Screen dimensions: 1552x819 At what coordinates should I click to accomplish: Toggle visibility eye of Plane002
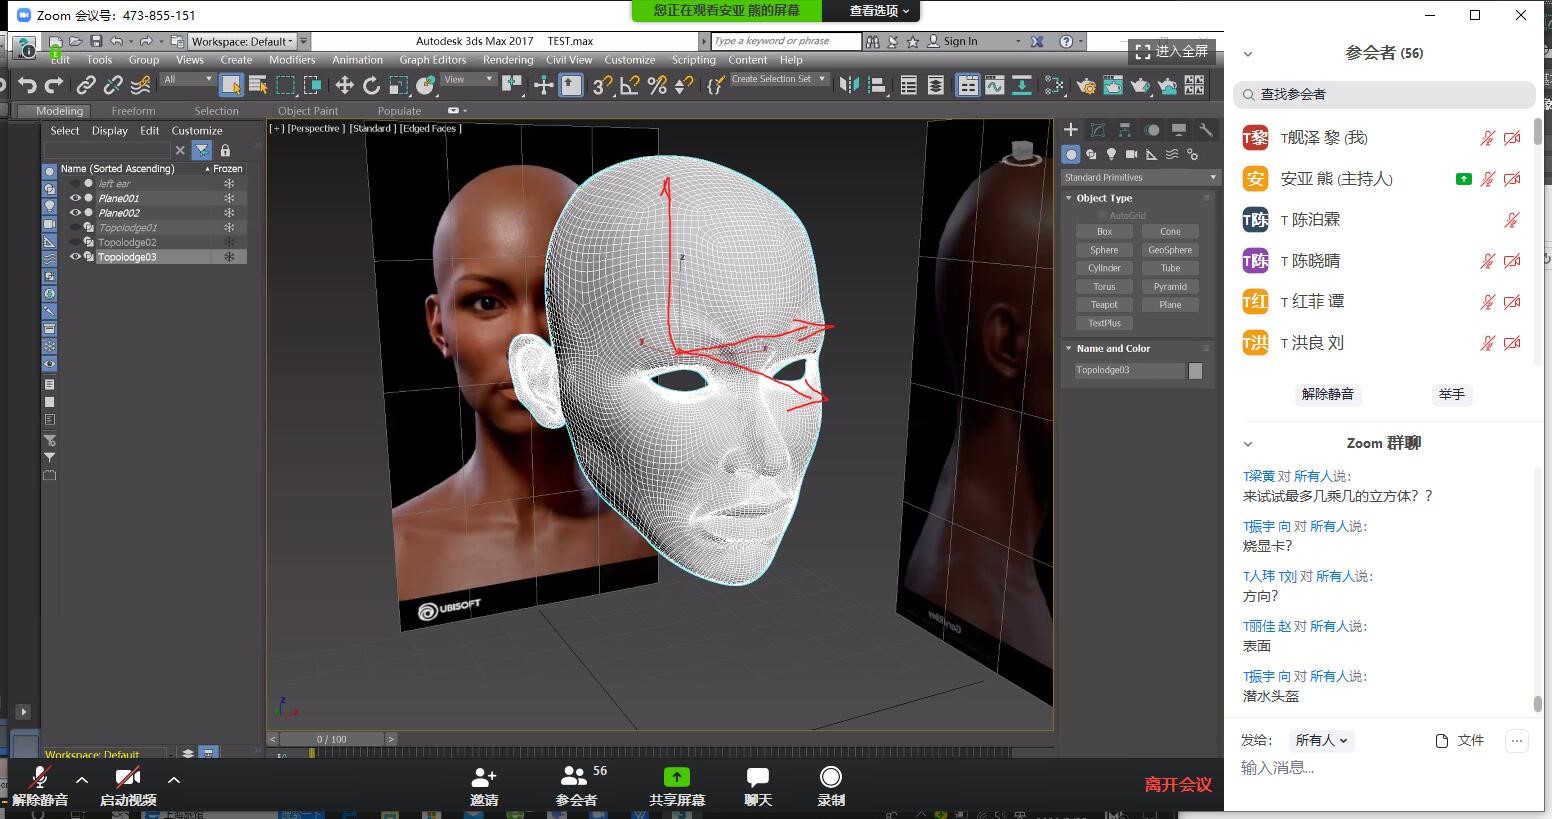point(74,212)
